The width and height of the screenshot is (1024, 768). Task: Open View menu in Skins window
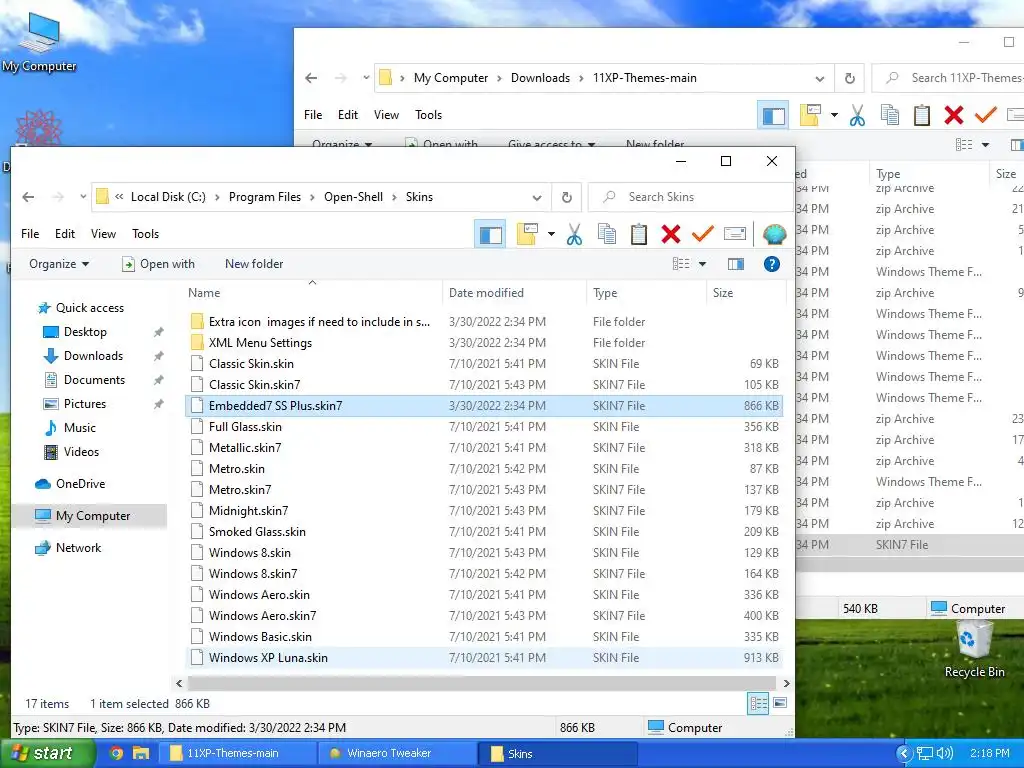pyautogui.click(x=103, y=234)
